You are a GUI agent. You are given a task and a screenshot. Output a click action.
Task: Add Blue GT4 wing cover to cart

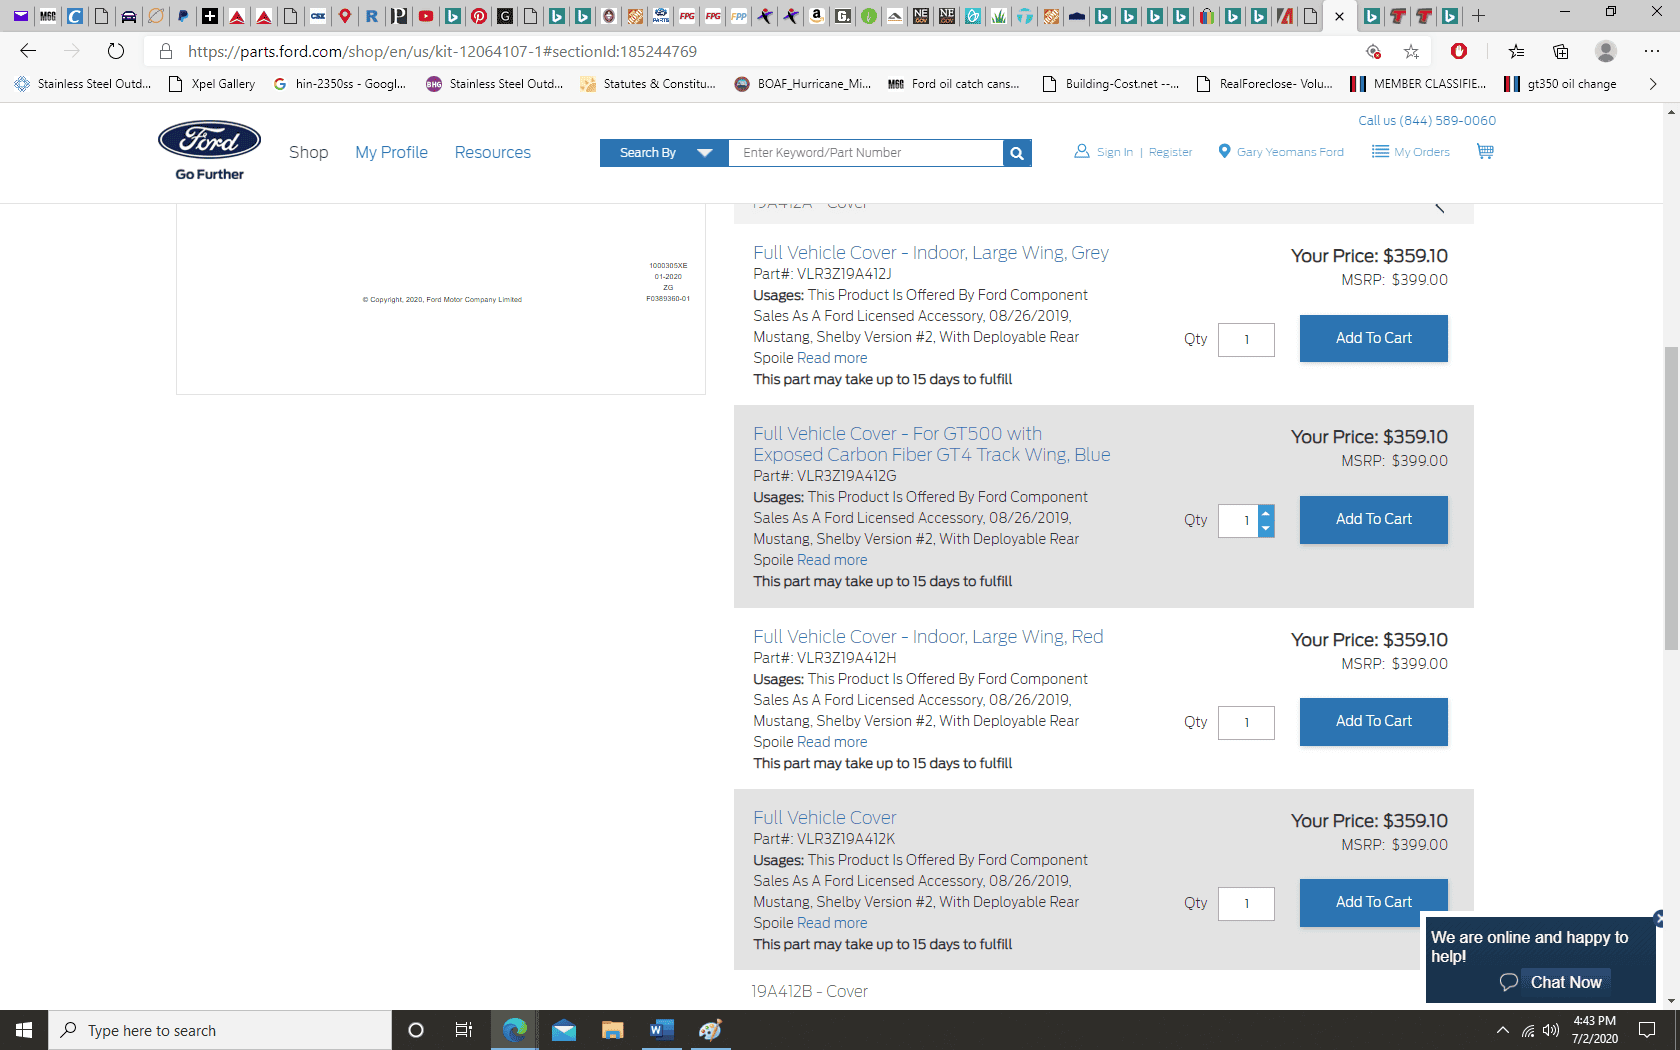click(1373, 519)
